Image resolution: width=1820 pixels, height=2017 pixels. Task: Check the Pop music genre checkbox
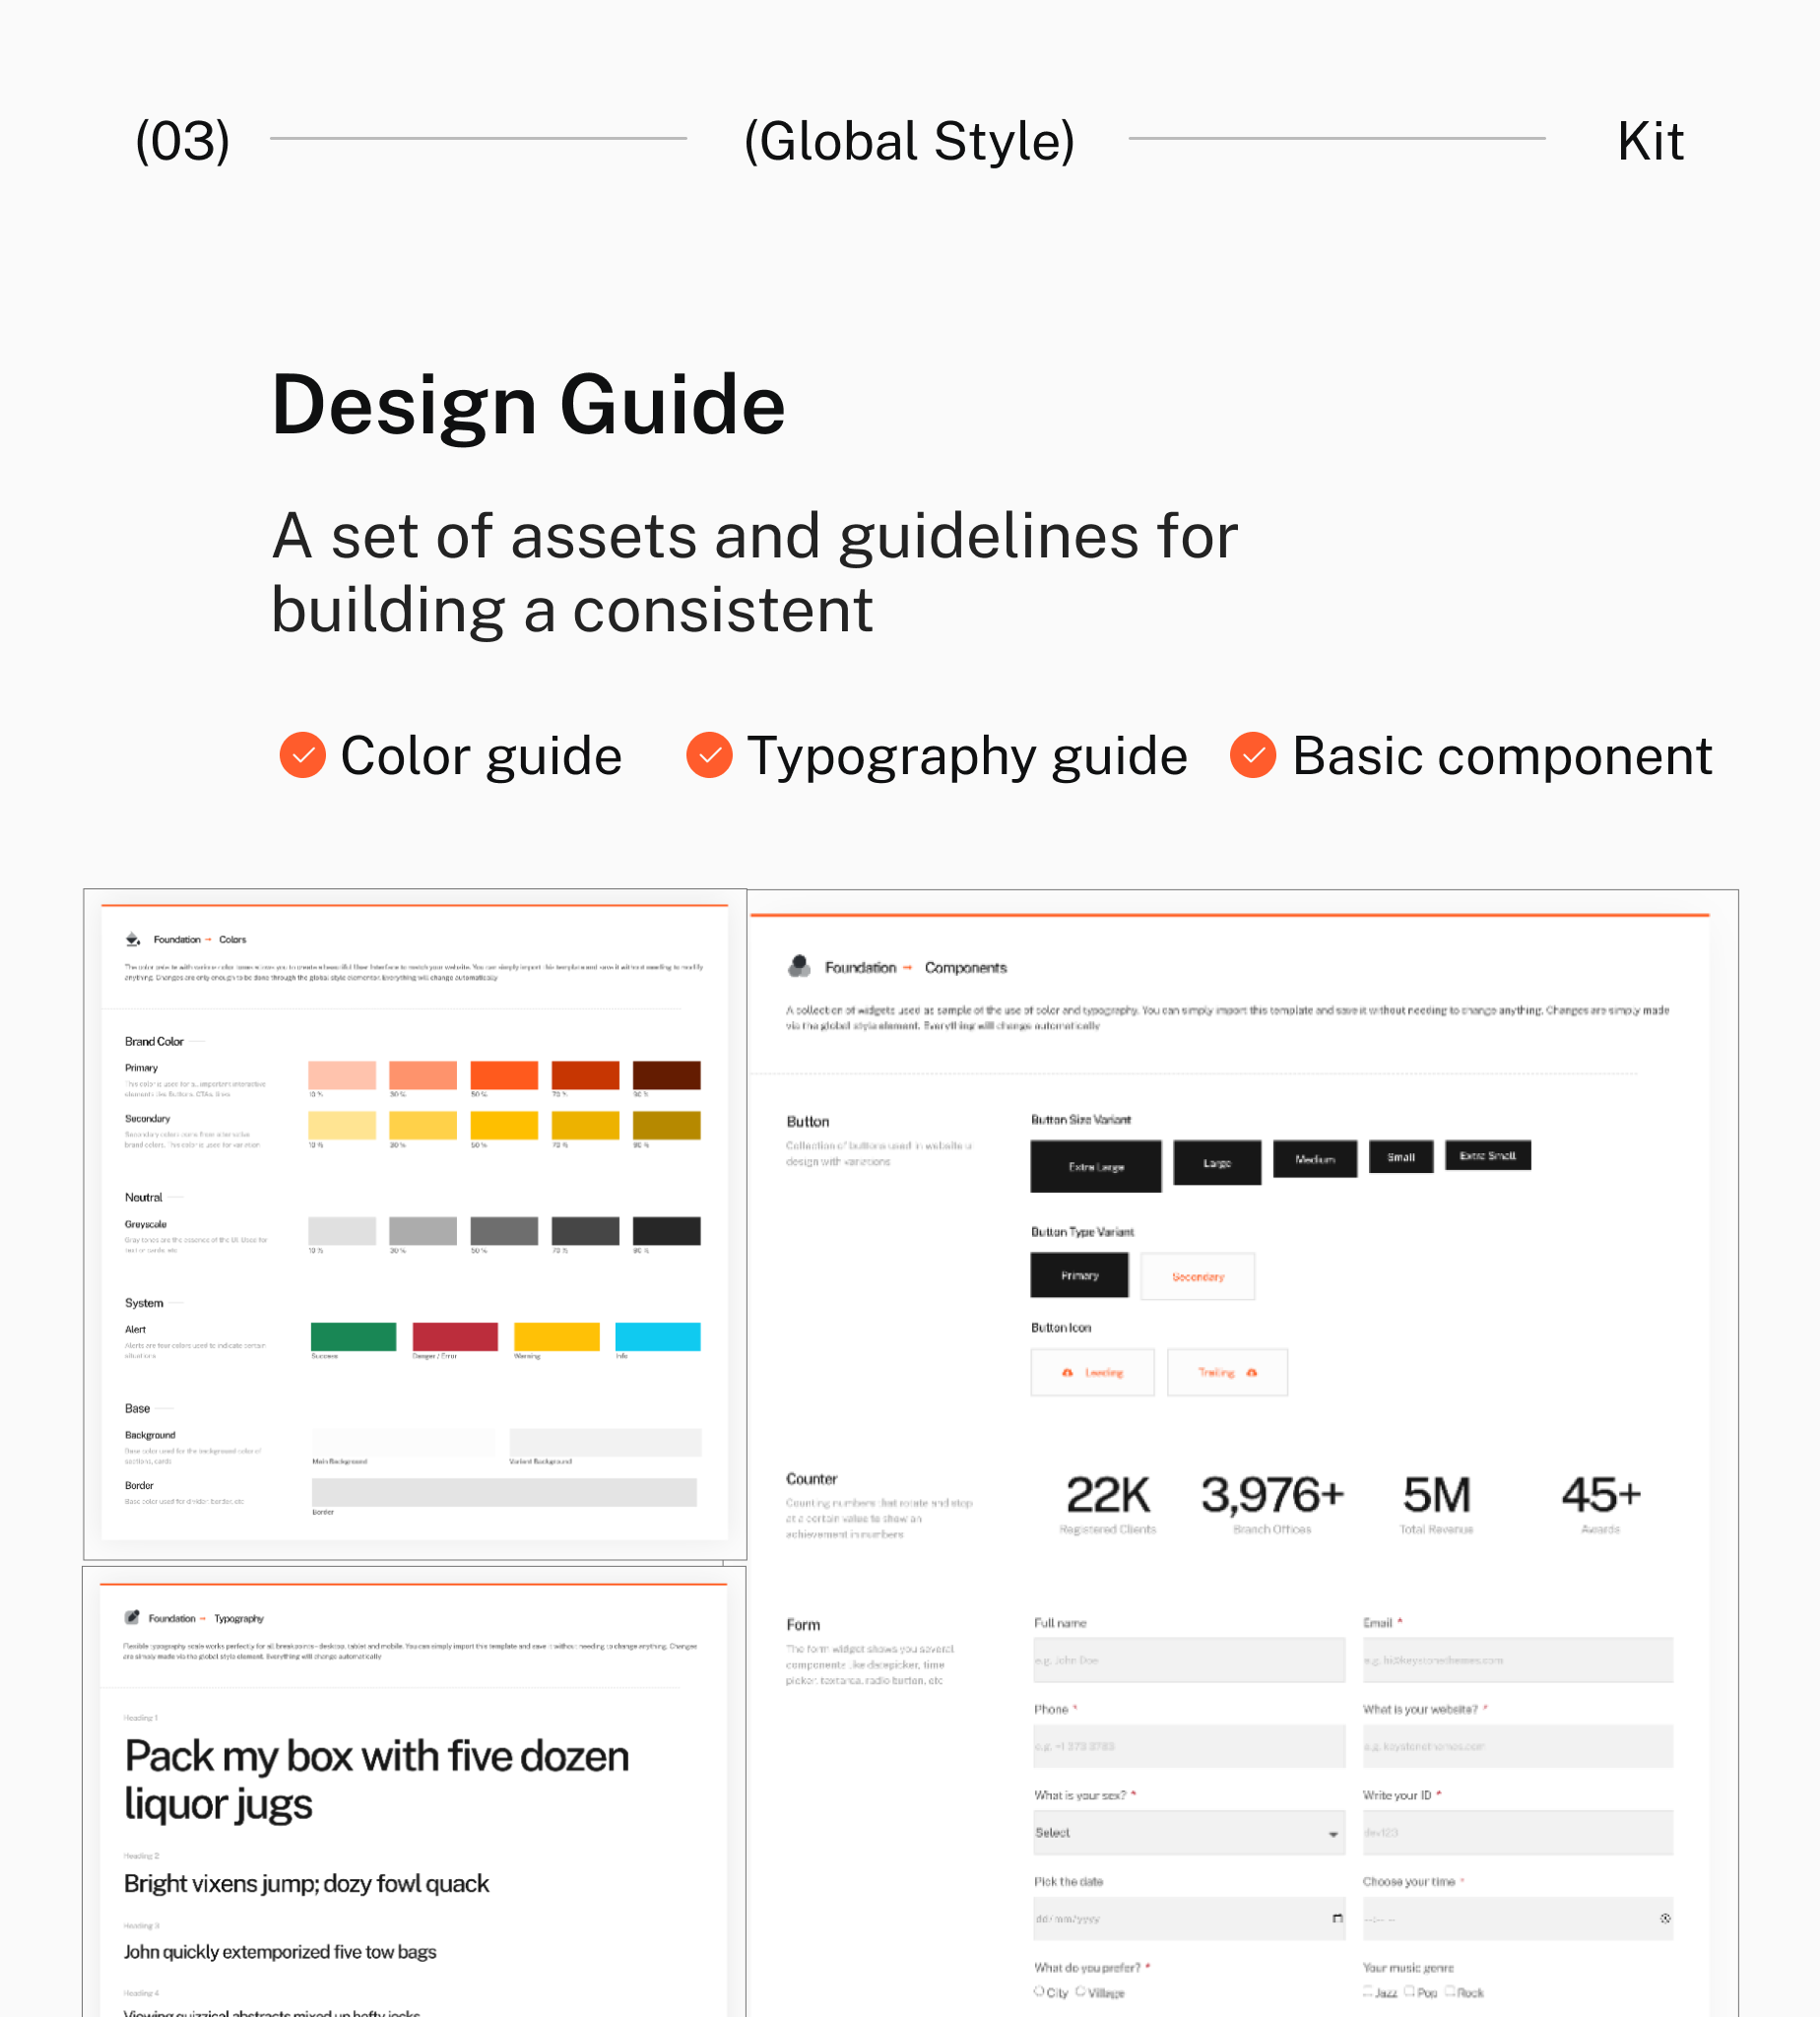point(1409,1991)
